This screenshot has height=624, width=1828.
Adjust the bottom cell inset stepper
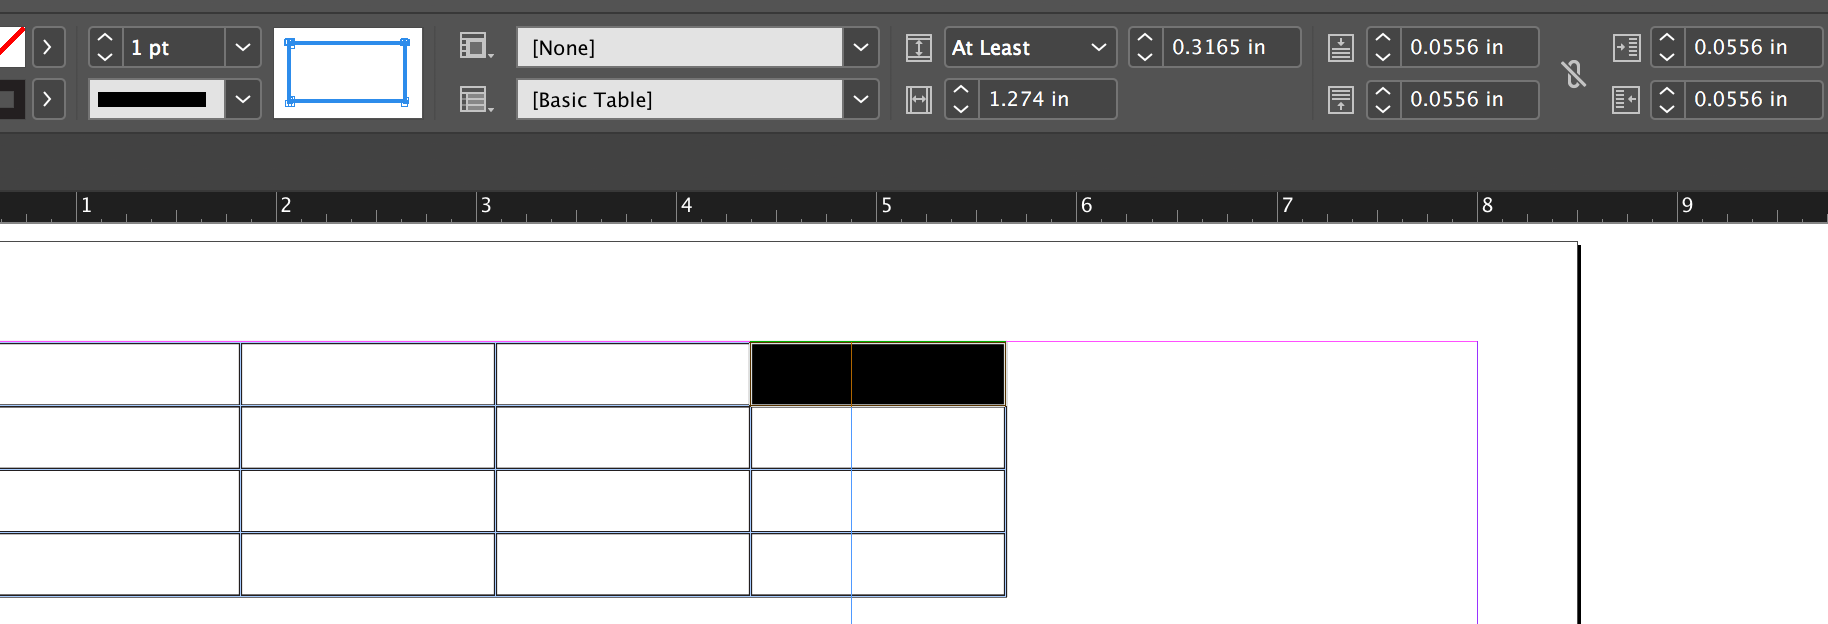point(1384,99)
